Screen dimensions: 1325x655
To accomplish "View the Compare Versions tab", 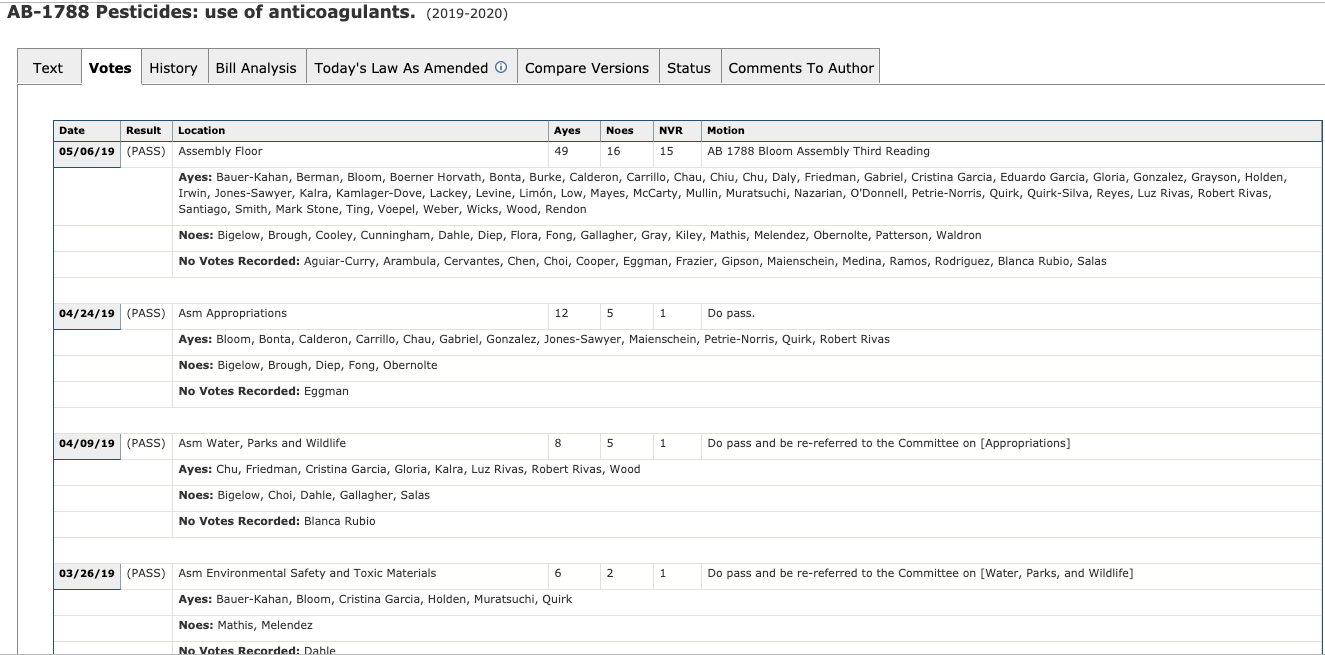I will coord(587,68).
